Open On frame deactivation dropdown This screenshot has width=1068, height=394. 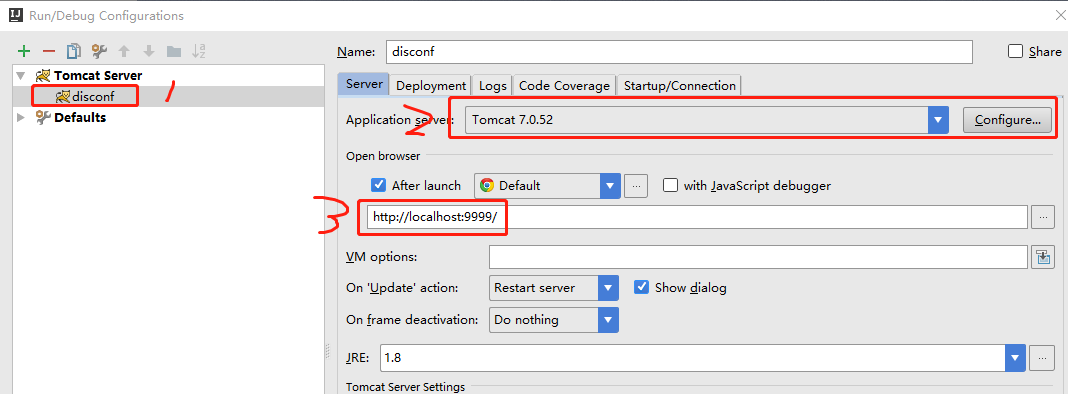tap(554, 320)
